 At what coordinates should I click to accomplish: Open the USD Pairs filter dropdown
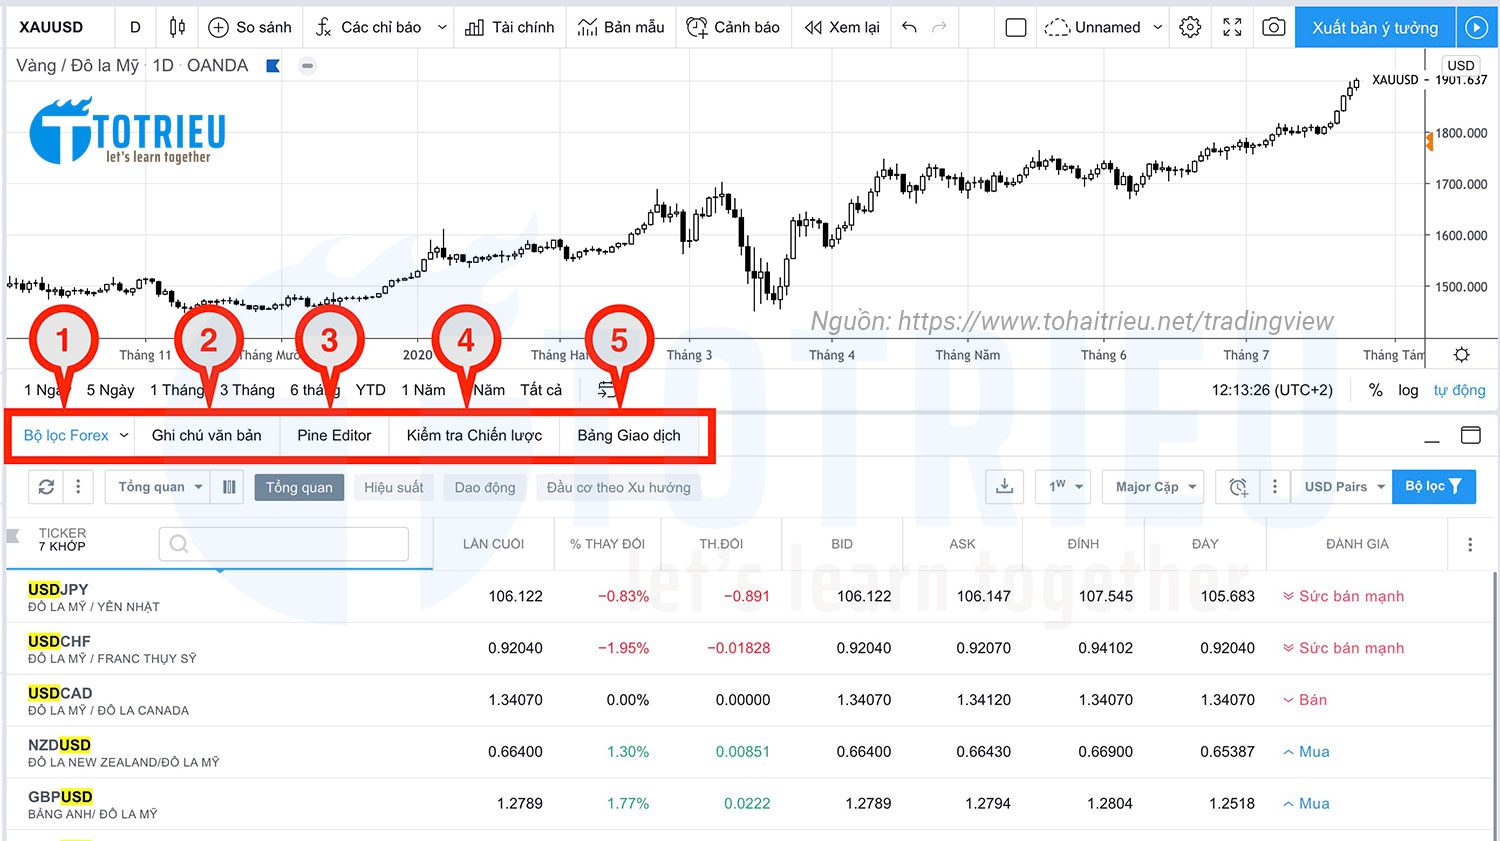(x=1344, y=487)
